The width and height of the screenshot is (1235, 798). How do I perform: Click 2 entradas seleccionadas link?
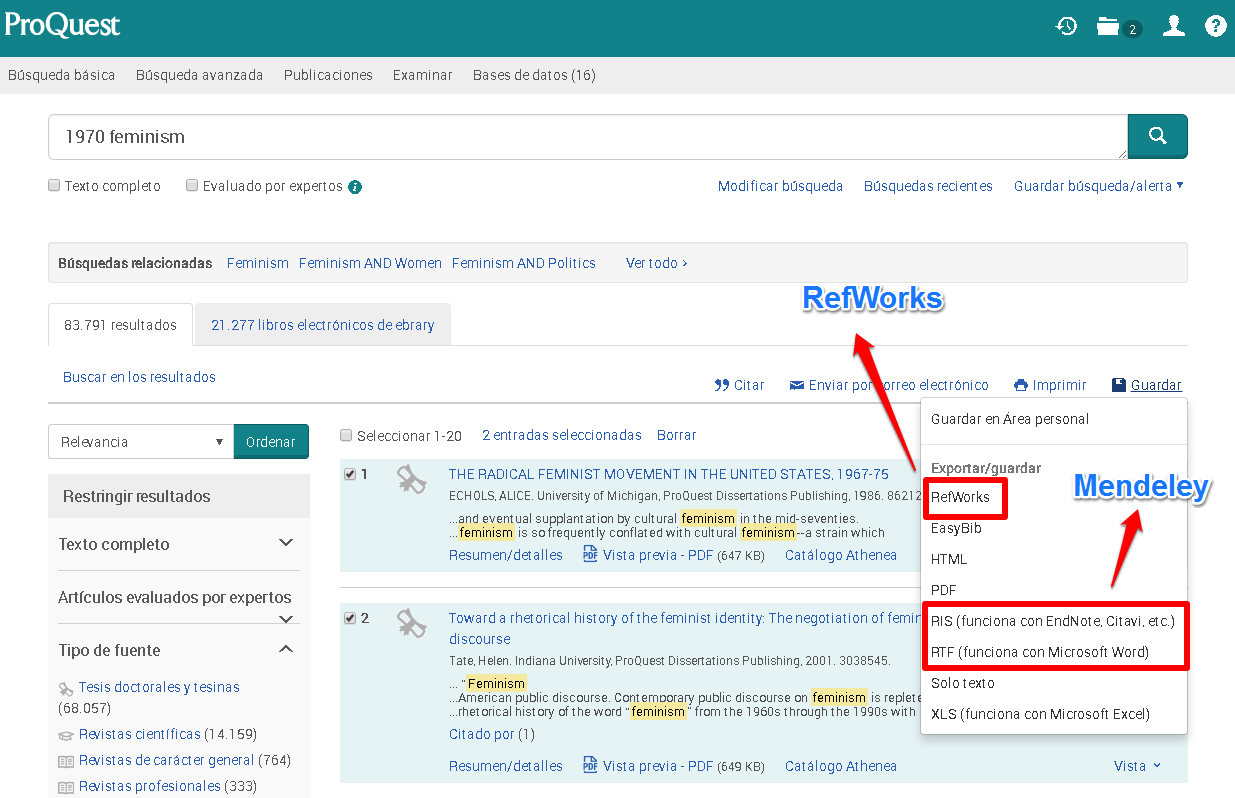click(x=562, y=435)
